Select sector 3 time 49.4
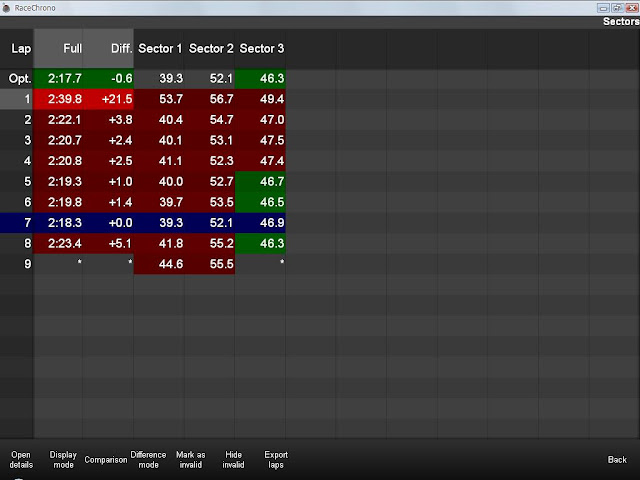640x480 pixels. pyautogui.click(x=260, y=99)
